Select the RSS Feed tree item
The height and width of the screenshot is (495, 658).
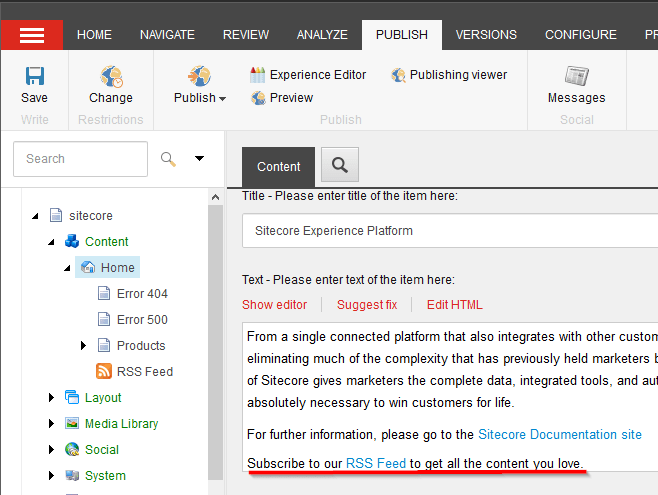tap(144, 372)
